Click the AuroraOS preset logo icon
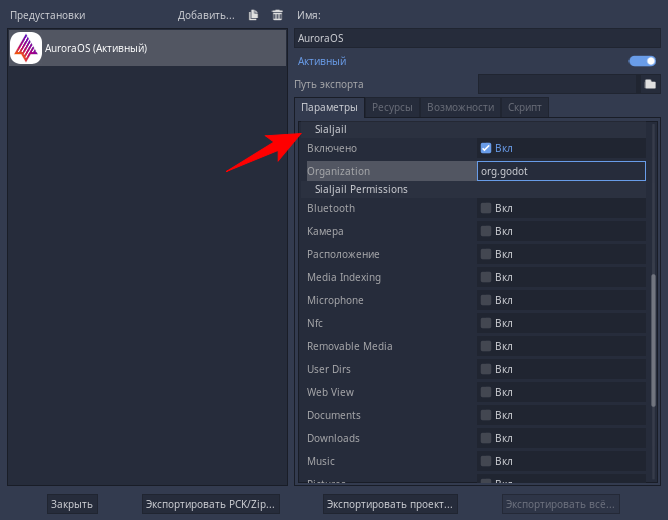The image size is (668, 520). pyautogui.click(x=26, y=48)
